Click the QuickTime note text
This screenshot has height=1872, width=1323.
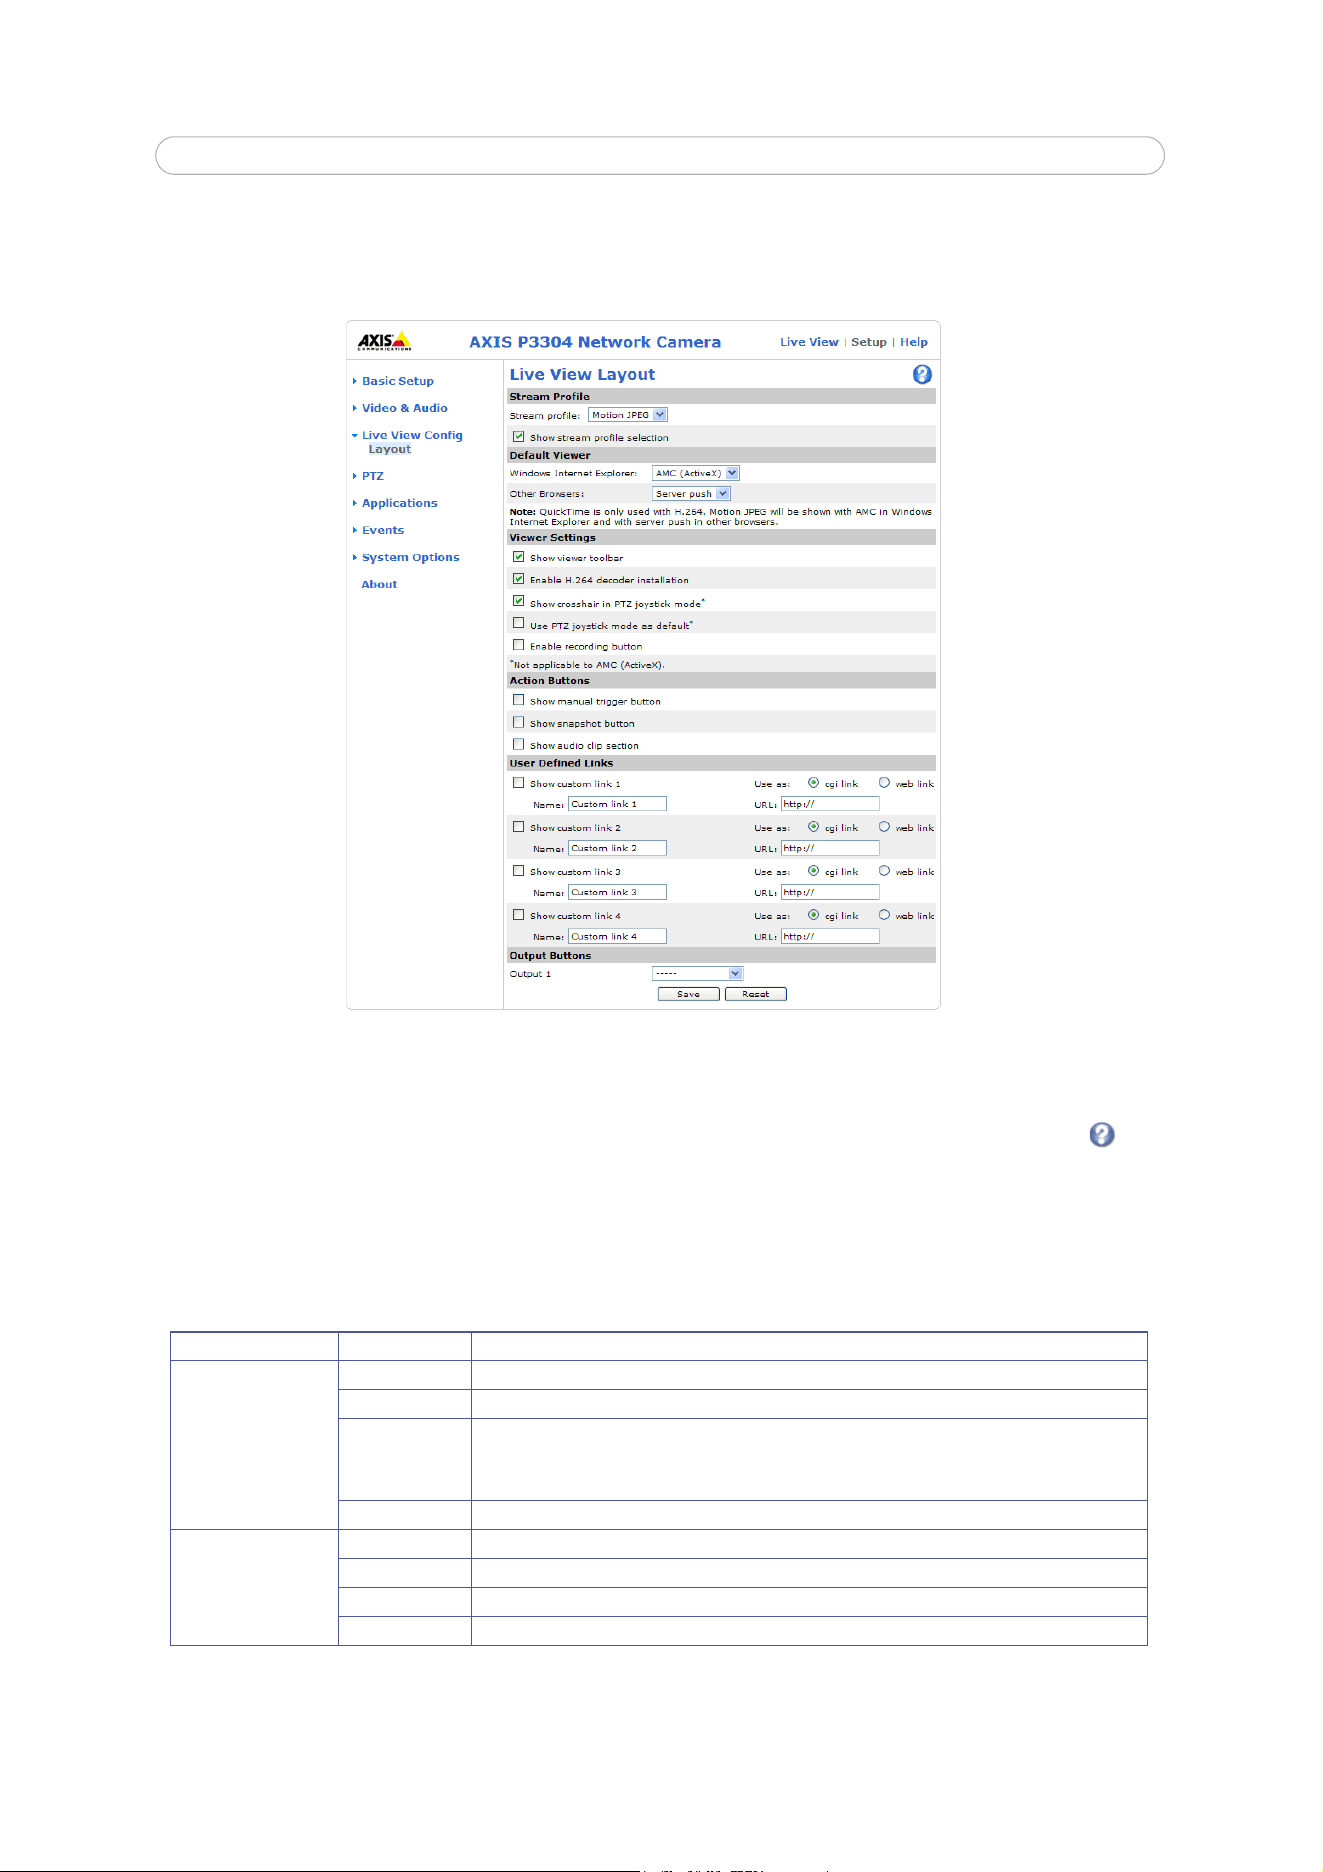721,517
